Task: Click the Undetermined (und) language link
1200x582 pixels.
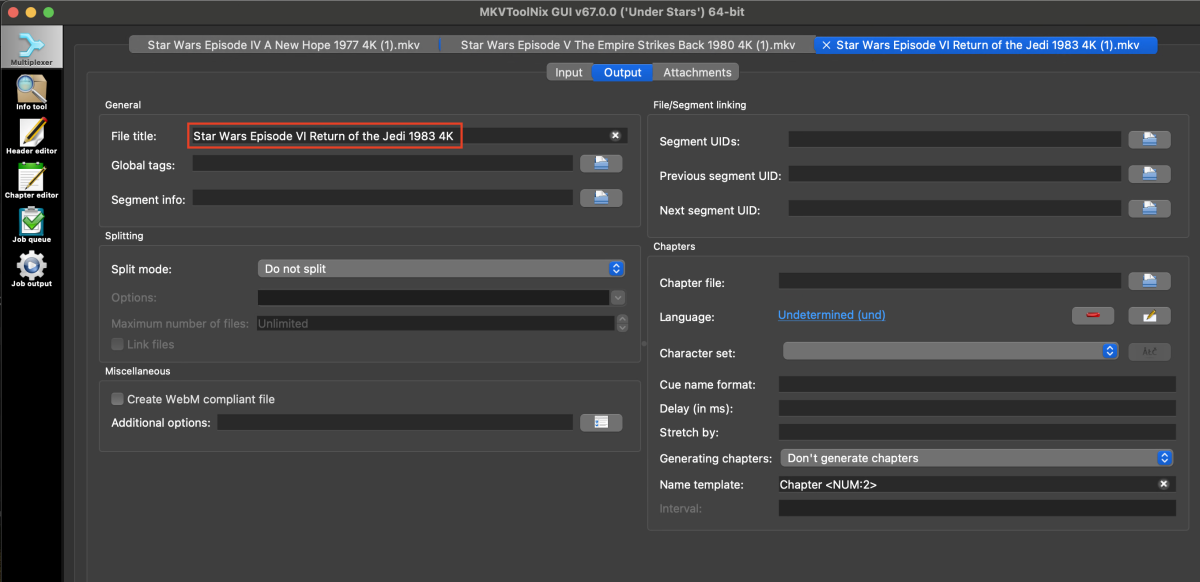Action: (832, 315)
